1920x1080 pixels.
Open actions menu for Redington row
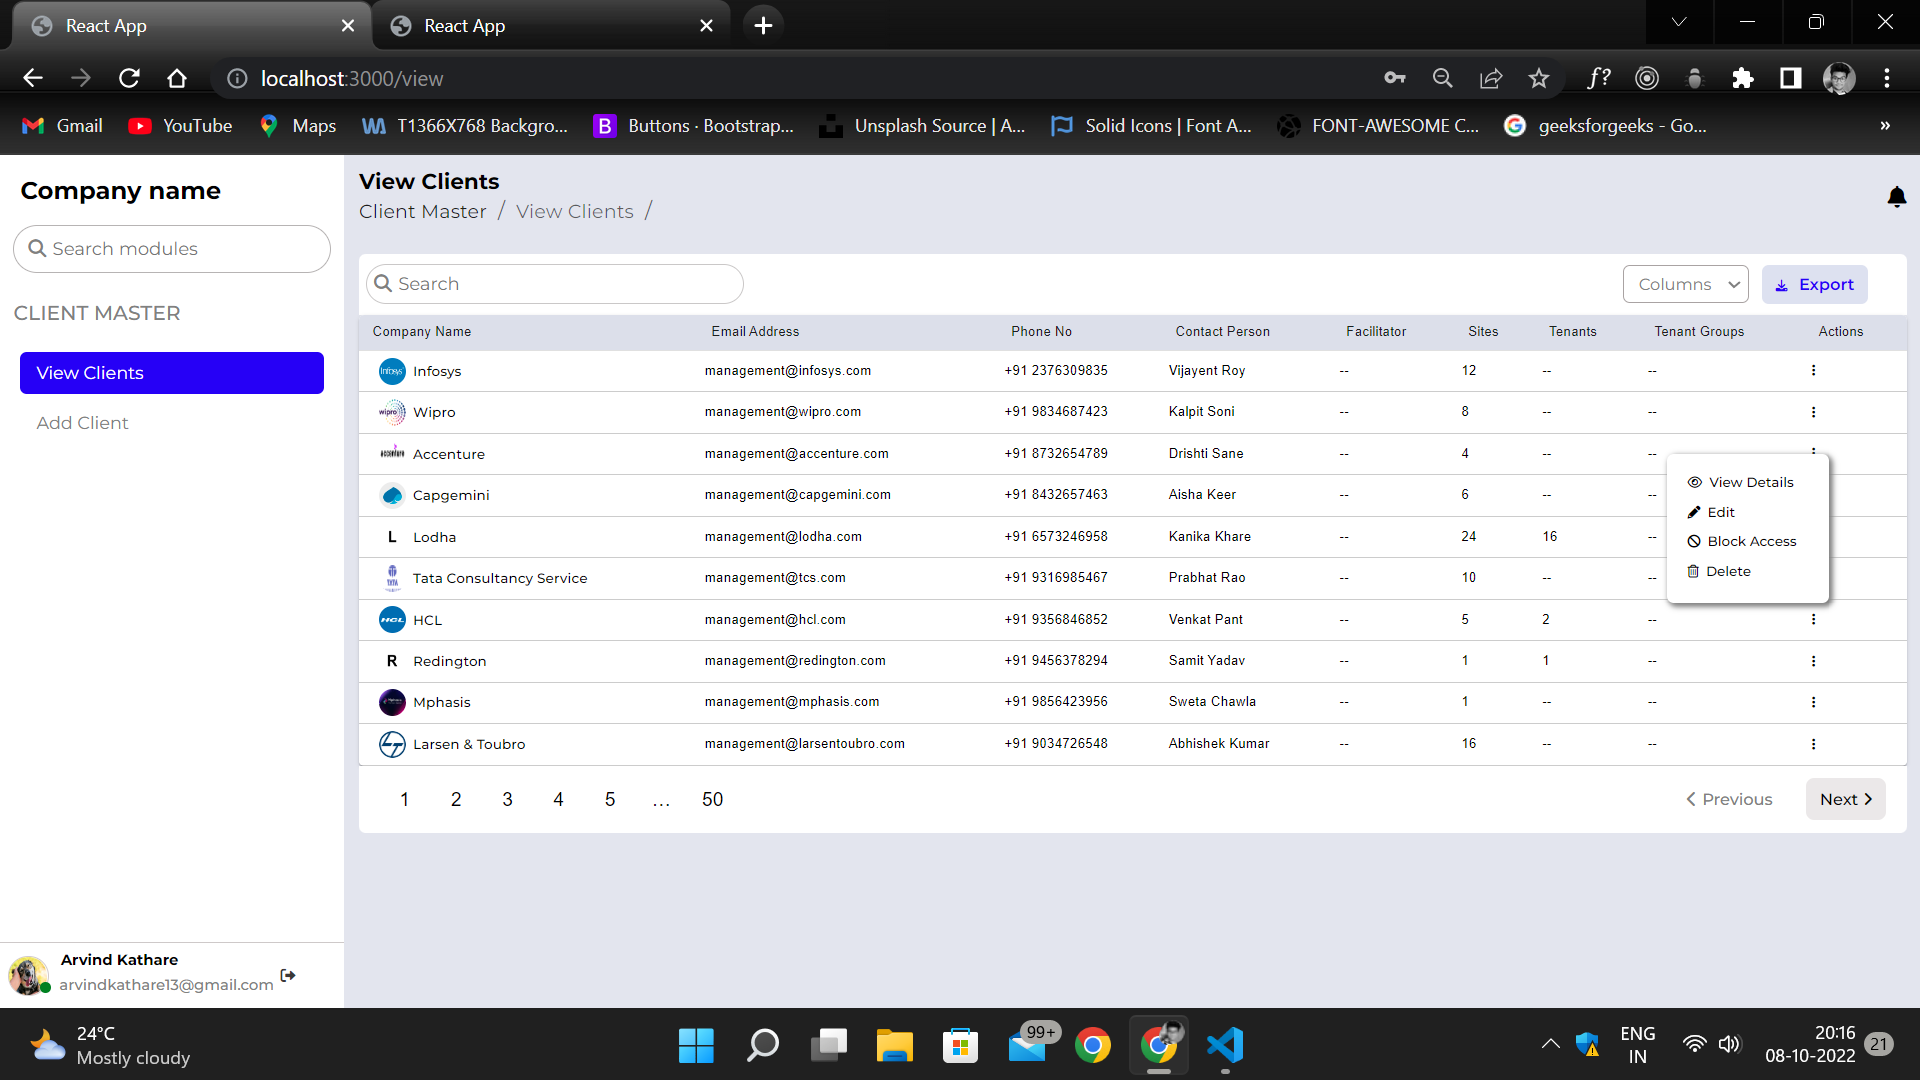coord(1813,661)
